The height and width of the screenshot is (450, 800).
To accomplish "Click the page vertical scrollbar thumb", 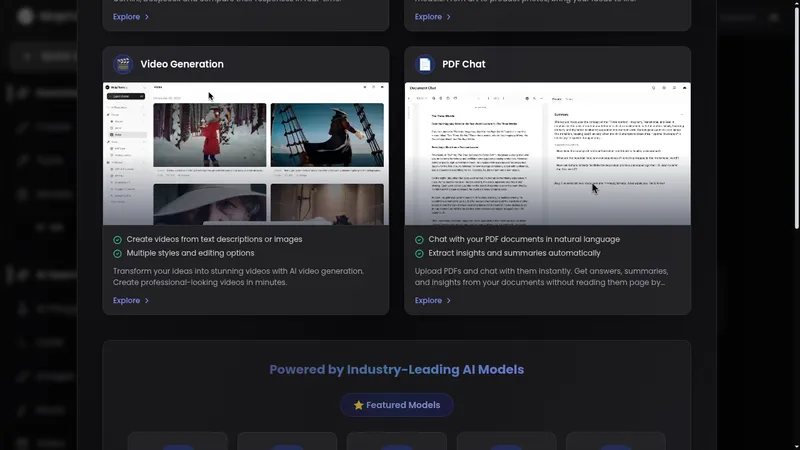I will click(x=796, y=117).
